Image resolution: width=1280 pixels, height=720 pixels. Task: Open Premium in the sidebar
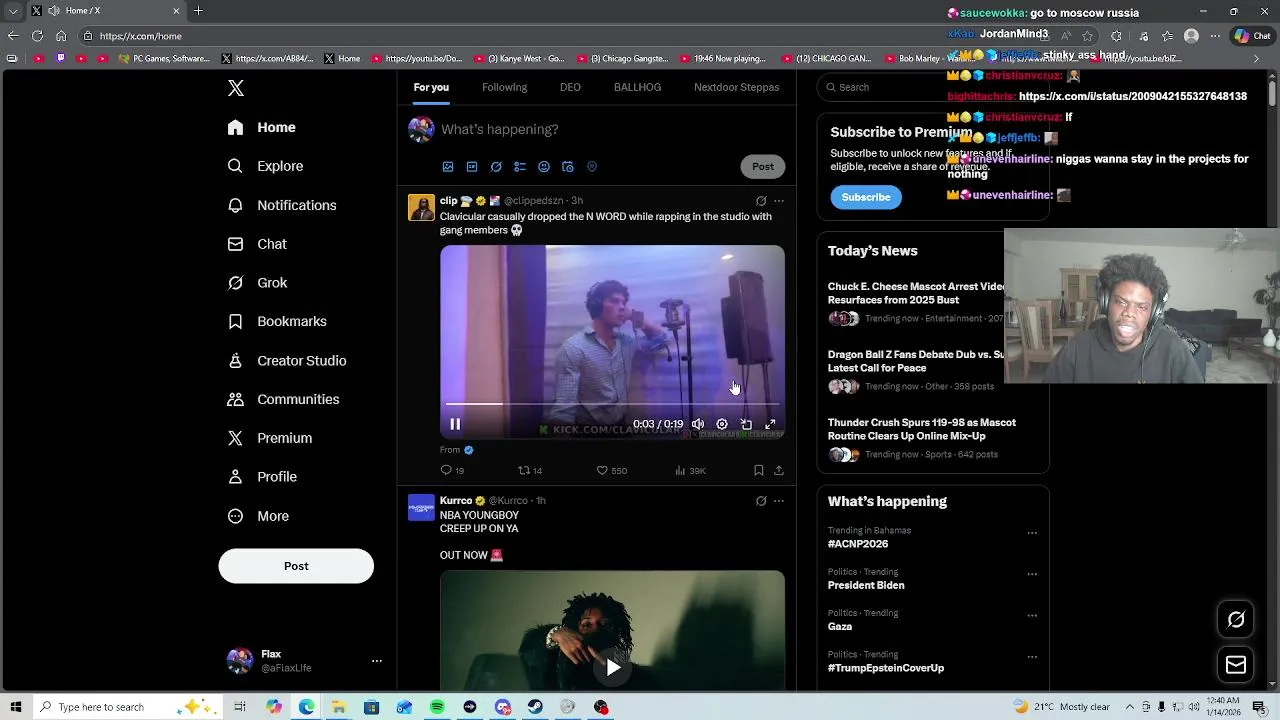tap(269, 438)
